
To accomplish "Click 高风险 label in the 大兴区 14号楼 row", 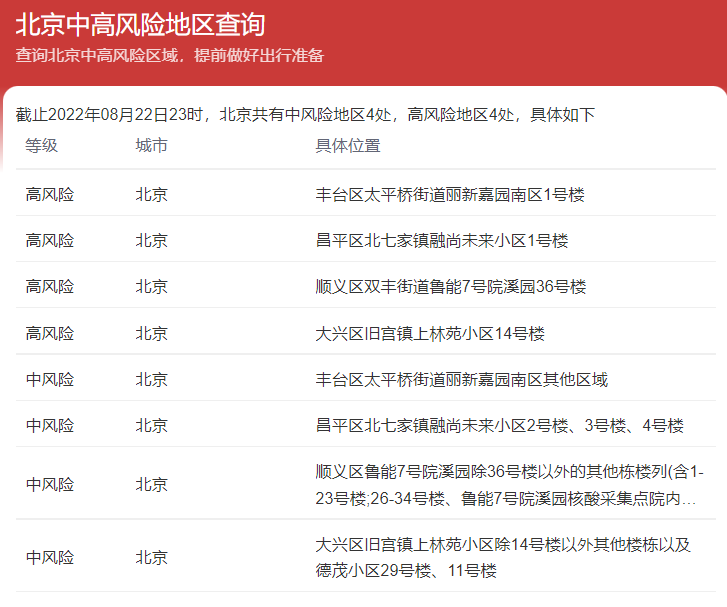I will coord(50,333).
